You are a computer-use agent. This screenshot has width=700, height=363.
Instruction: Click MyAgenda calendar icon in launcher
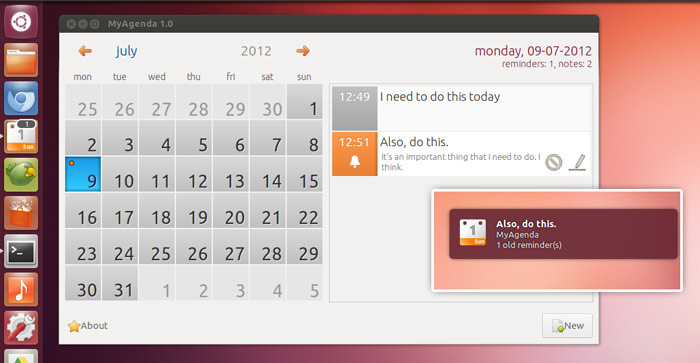coord(21,136)
